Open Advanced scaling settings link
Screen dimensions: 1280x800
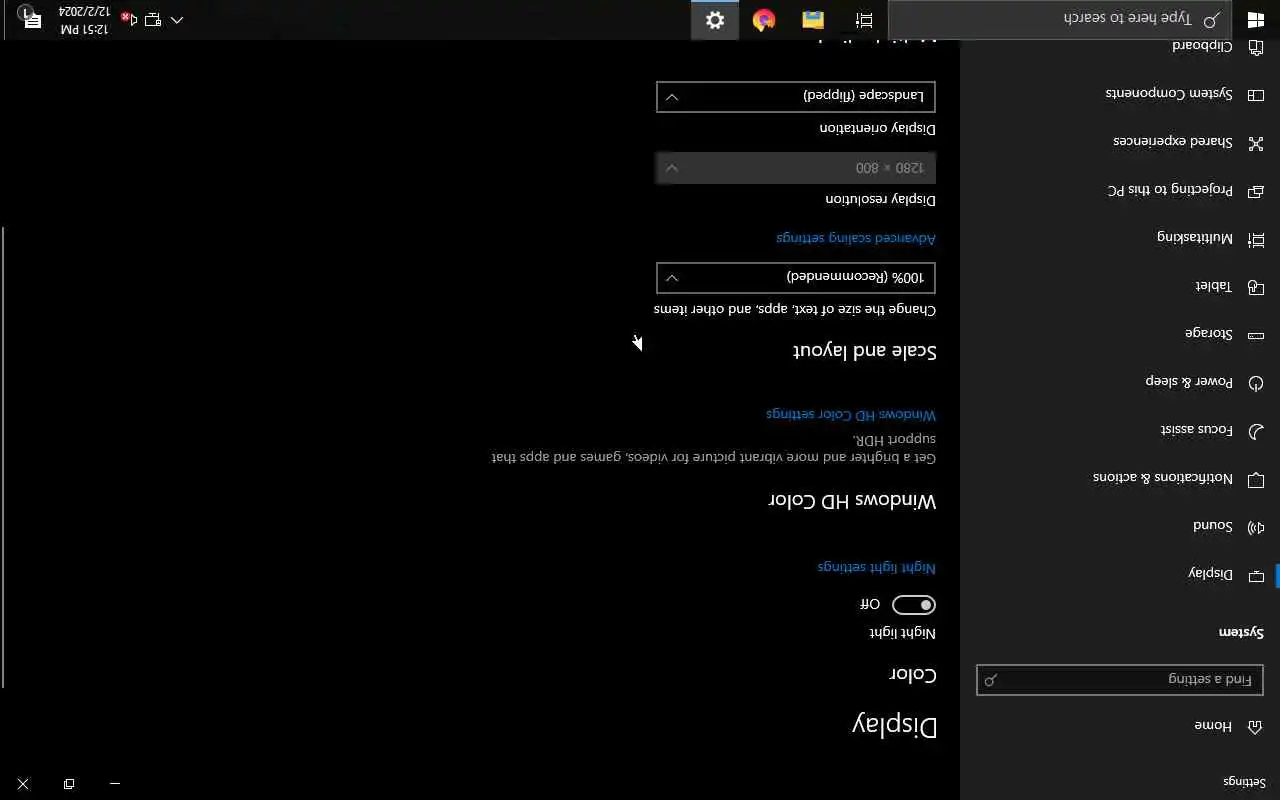coord(856,238)
